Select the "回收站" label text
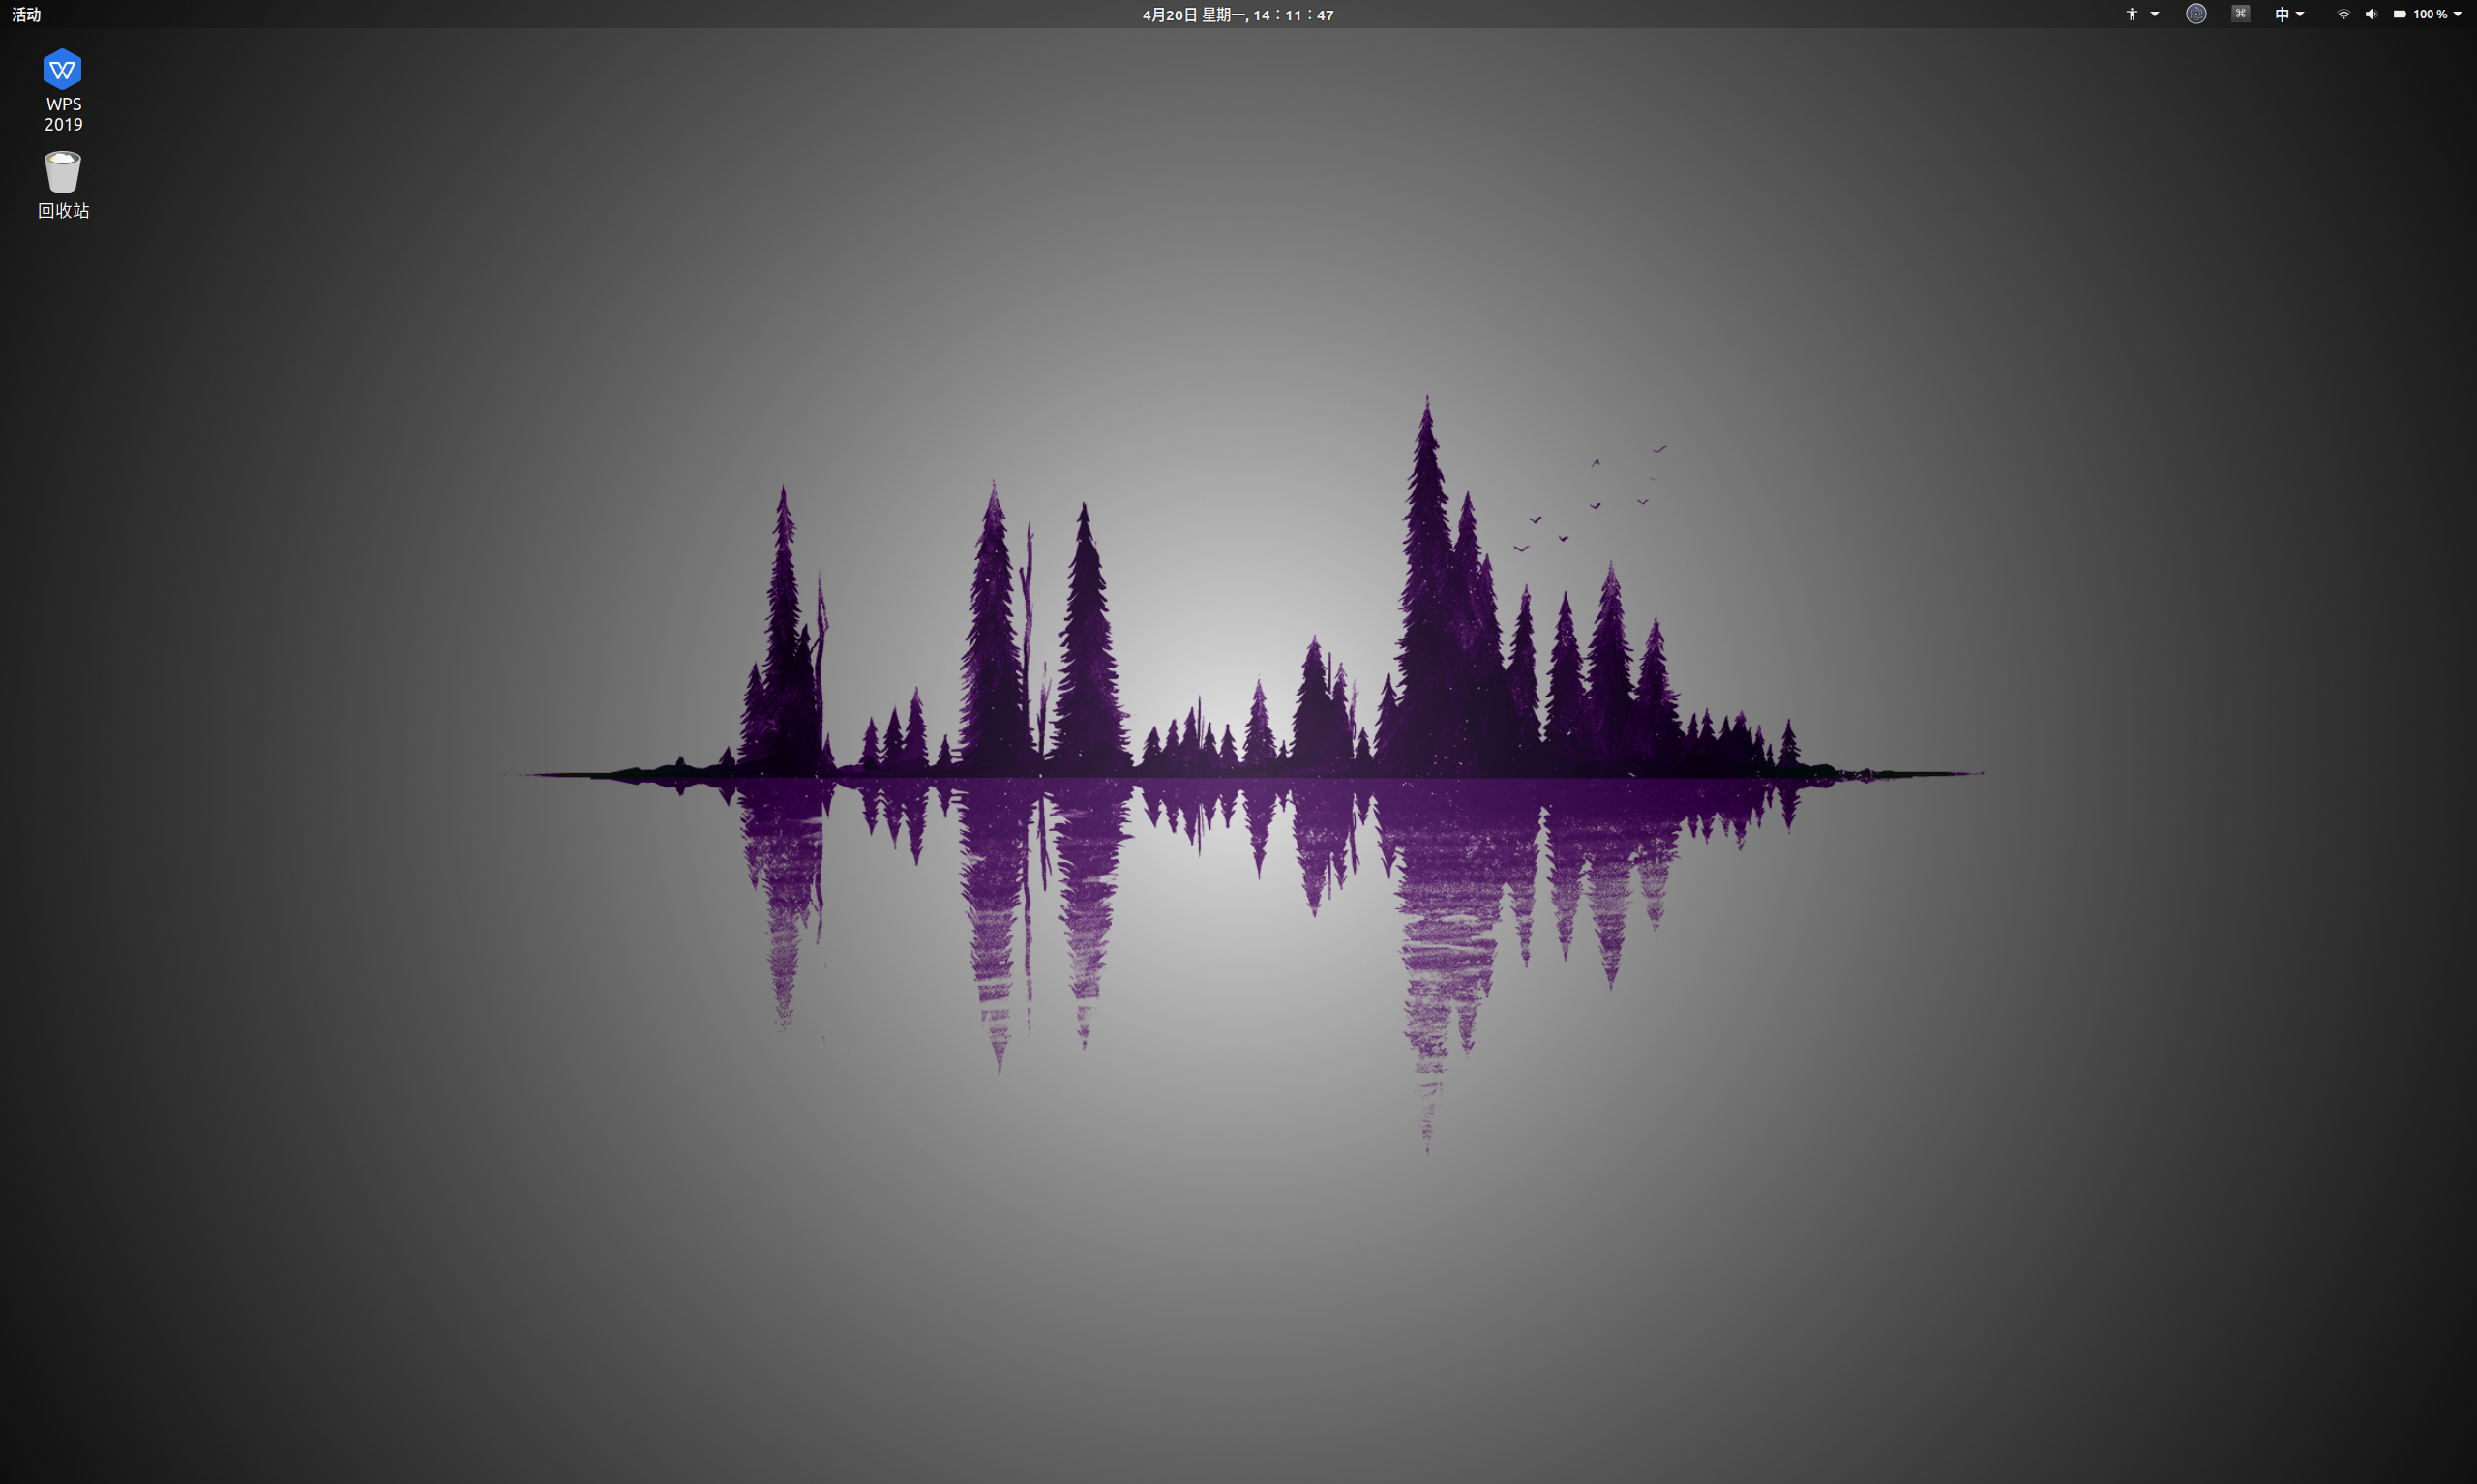Viewport: 2477px width, 1484px height. tap(63, 210)
